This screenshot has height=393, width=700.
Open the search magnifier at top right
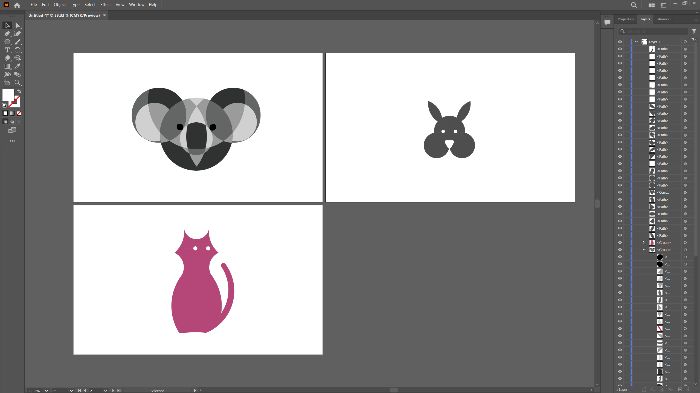(x=633, y=5)
